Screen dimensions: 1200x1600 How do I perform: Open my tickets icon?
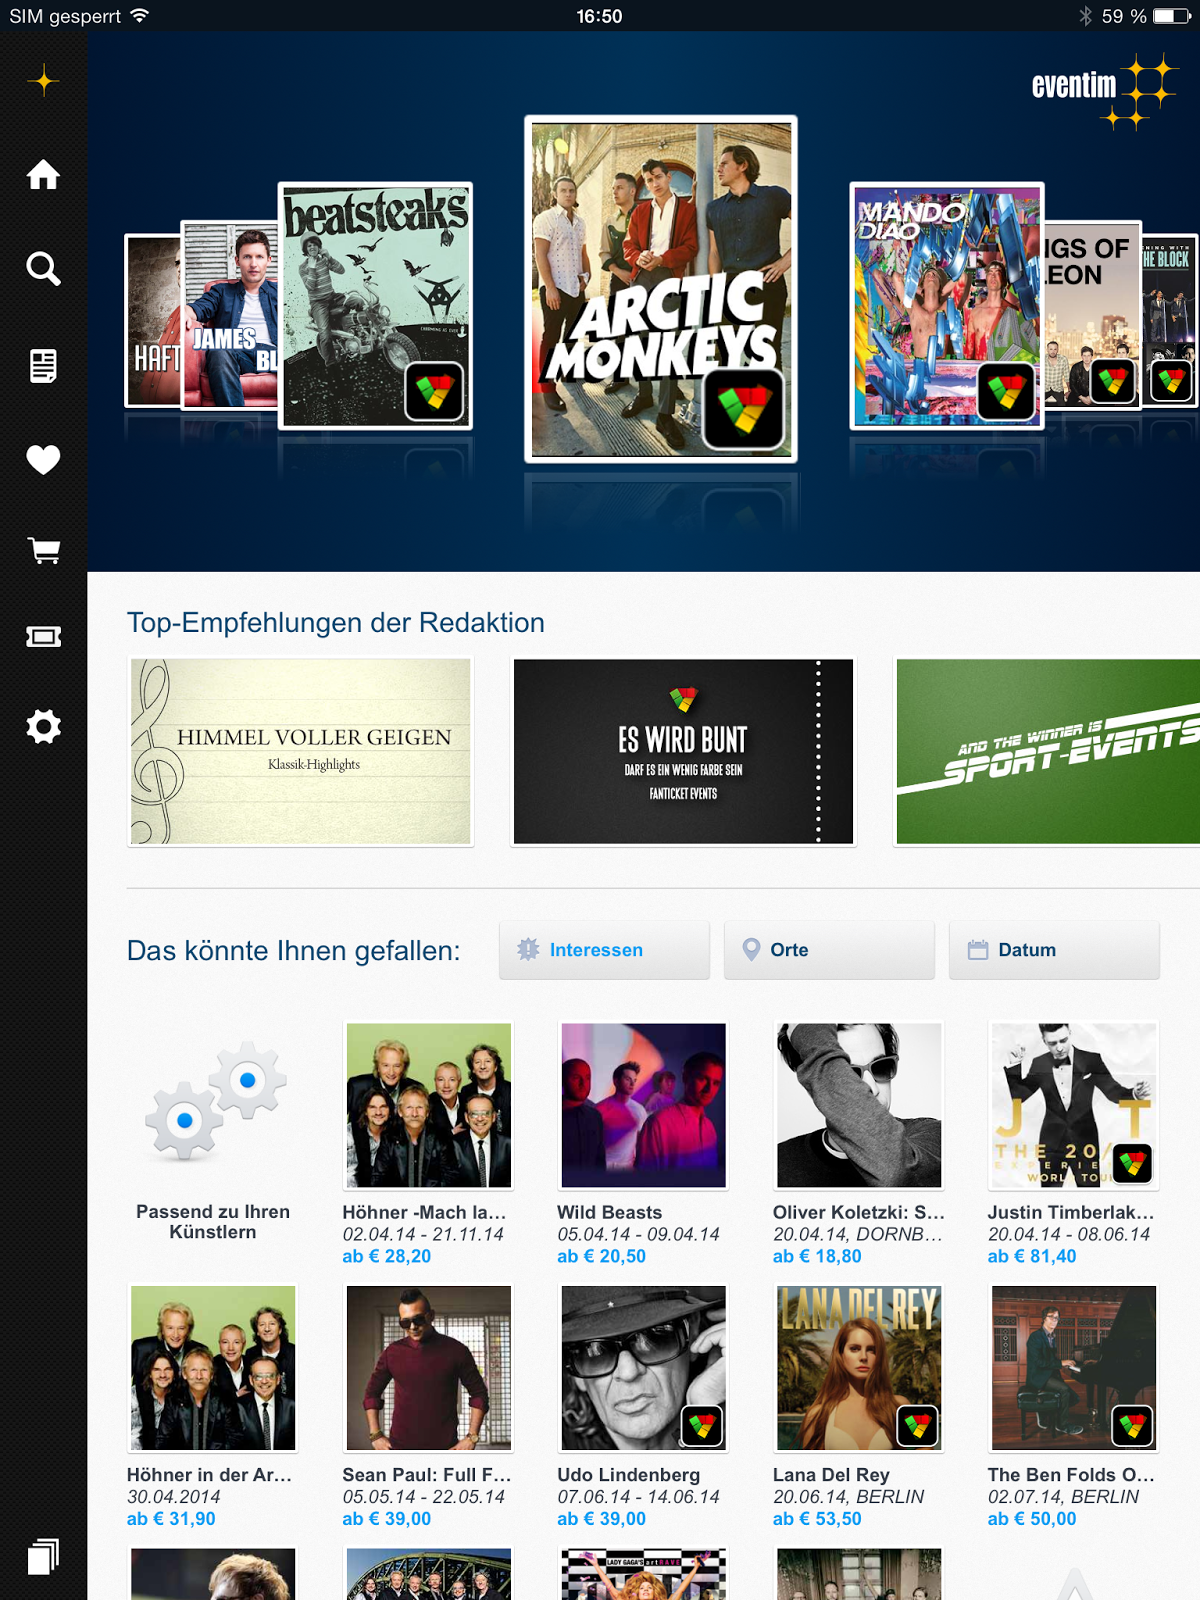(43, 637)
